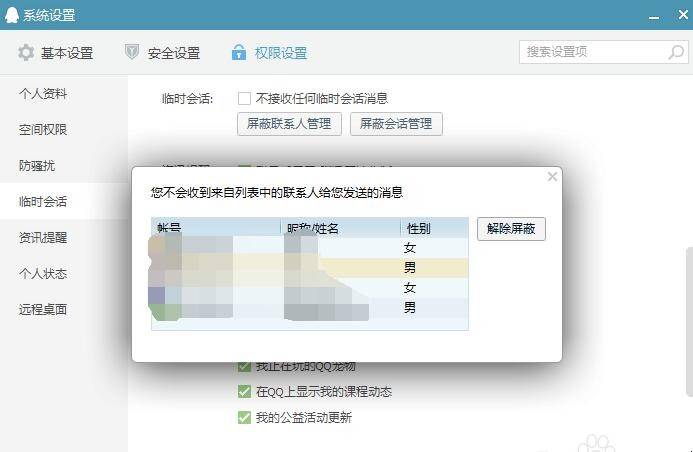Click the gear icon for basic settings
The image size is (693, 452).
tap(26, 53)
